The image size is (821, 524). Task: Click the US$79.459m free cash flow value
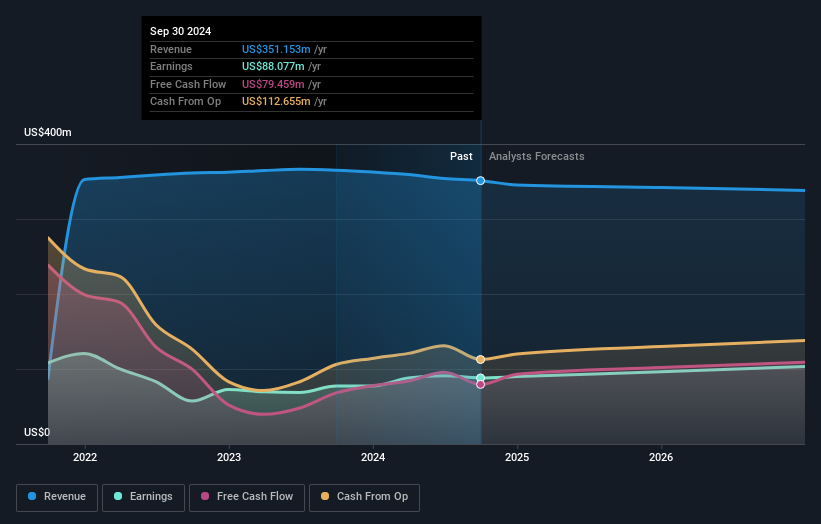pyautogui.click(x=273, y=84)
